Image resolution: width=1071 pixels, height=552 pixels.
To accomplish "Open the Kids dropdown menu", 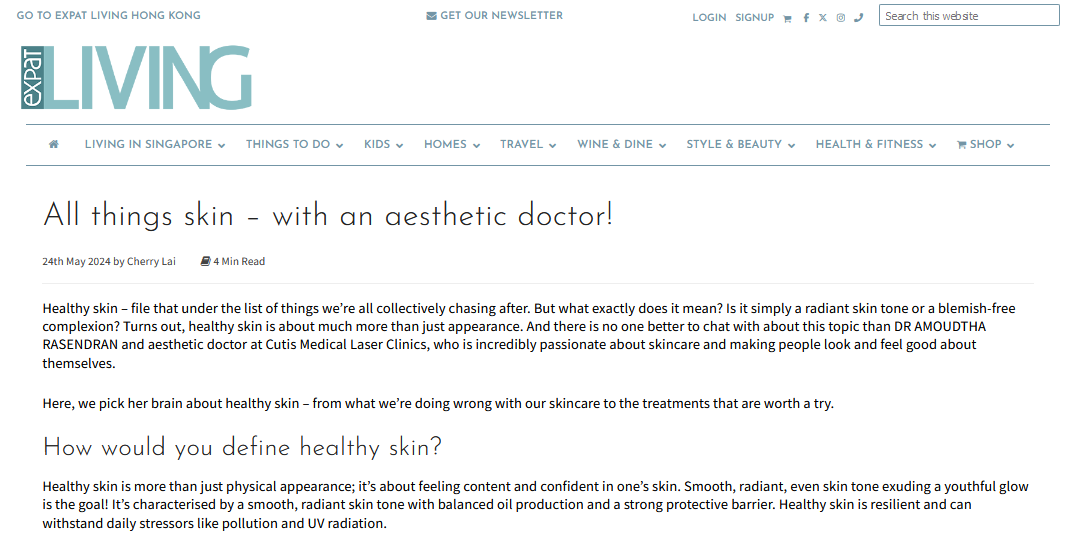I will tap(383, 145).
